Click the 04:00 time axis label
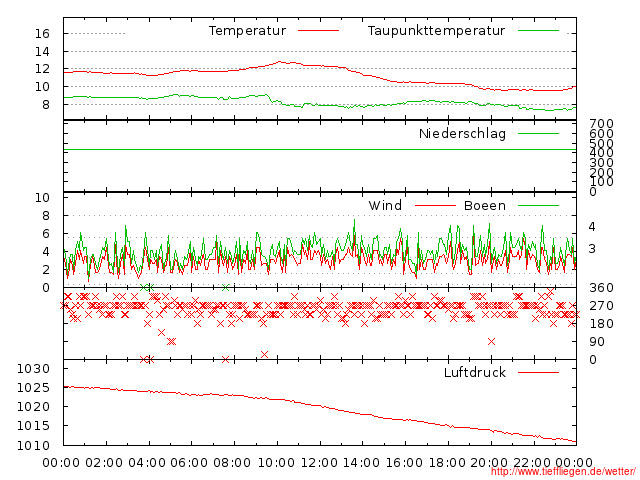 (x=147, y=463)
